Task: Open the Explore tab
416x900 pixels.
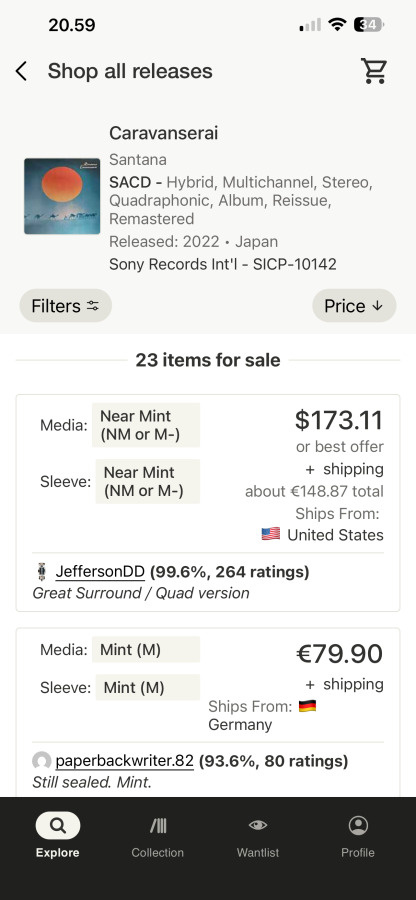Action: tap(57, 835)
